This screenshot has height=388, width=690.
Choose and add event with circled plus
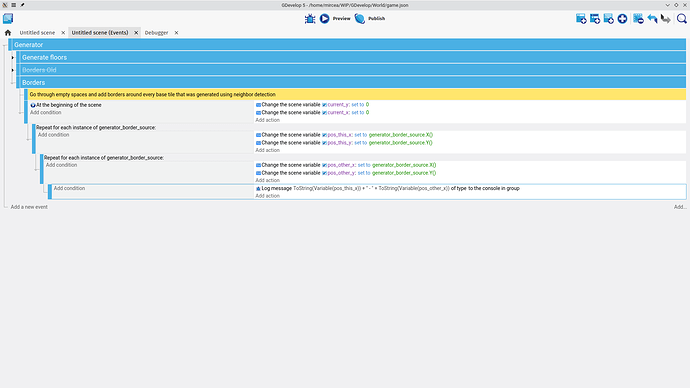[x=622, y=18]
